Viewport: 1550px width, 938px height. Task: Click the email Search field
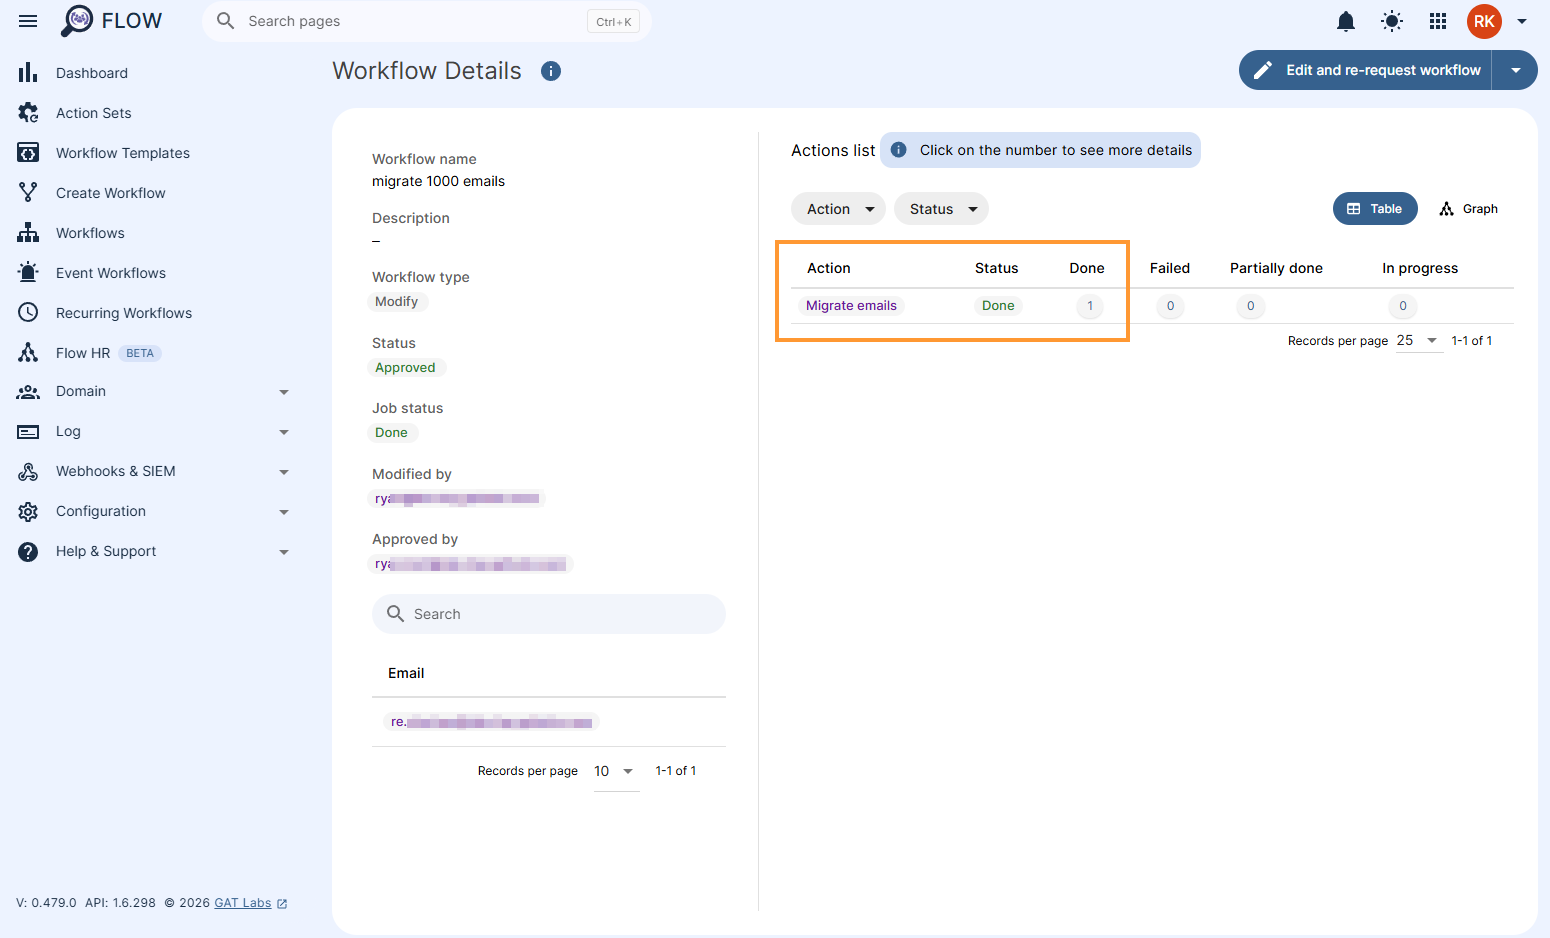(x=549, y=614)
